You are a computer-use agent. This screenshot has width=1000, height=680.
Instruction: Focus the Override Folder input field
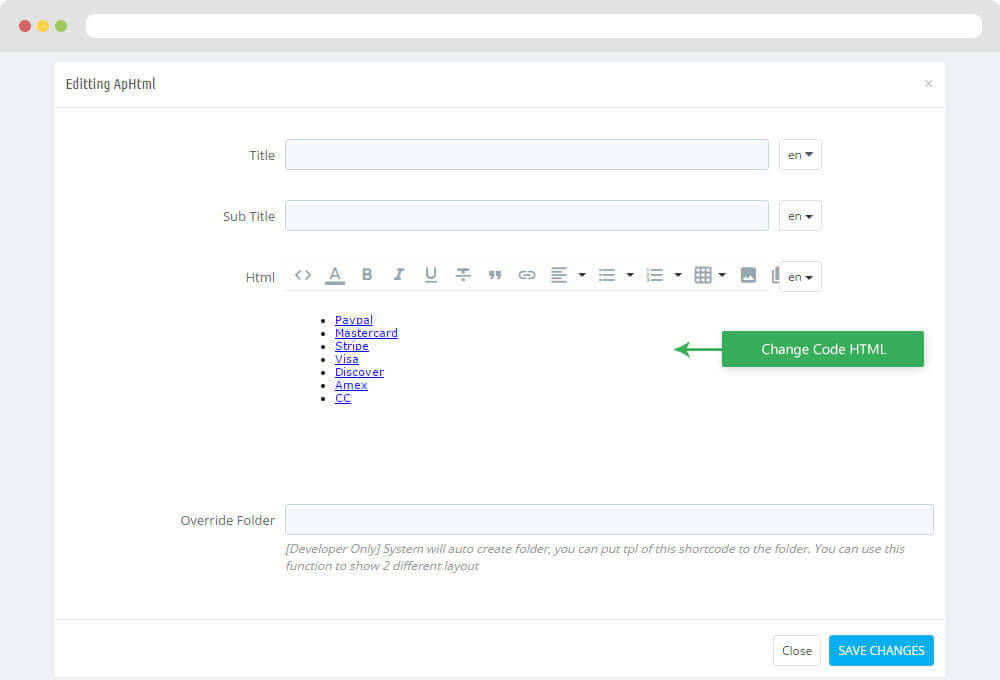point(609,520)
